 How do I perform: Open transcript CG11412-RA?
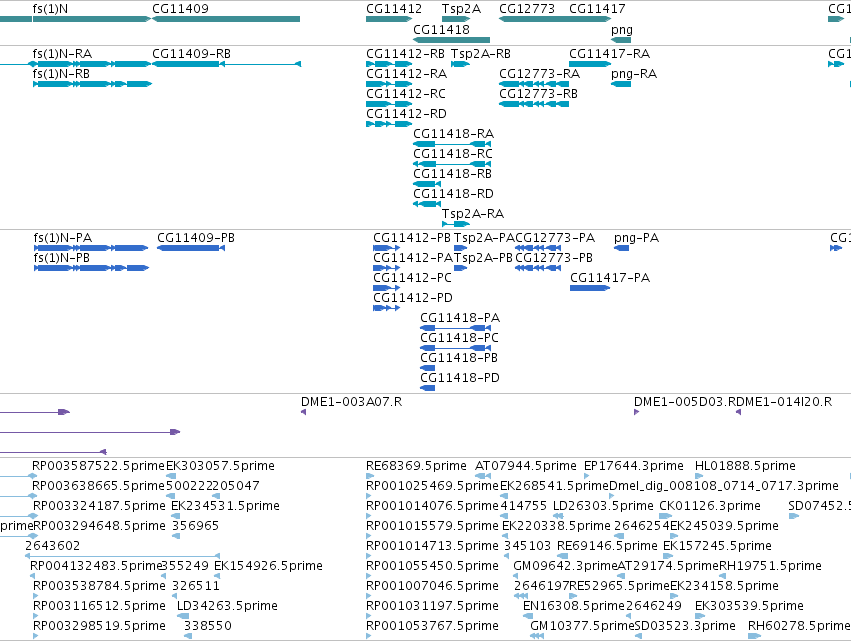(x=407, y=74)
